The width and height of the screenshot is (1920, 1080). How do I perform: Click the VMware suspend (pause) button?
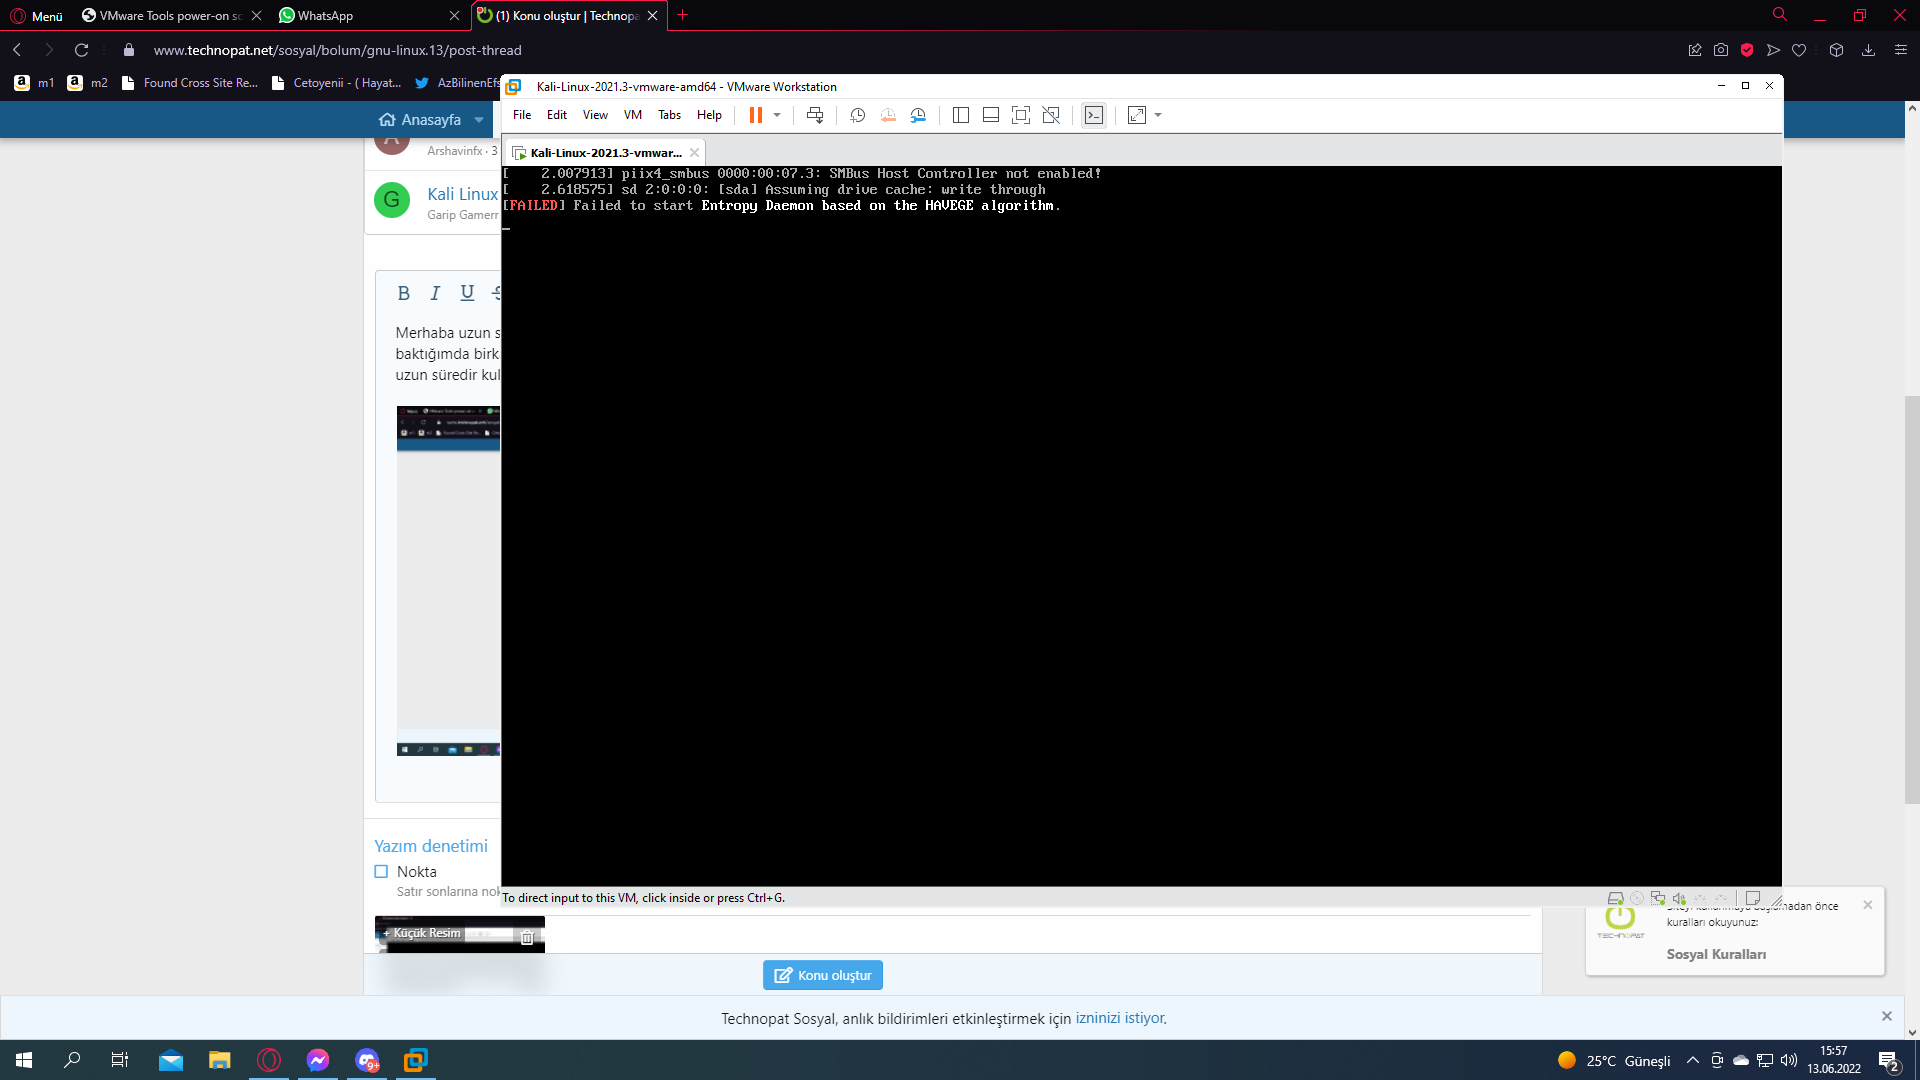tap(755, 116)
